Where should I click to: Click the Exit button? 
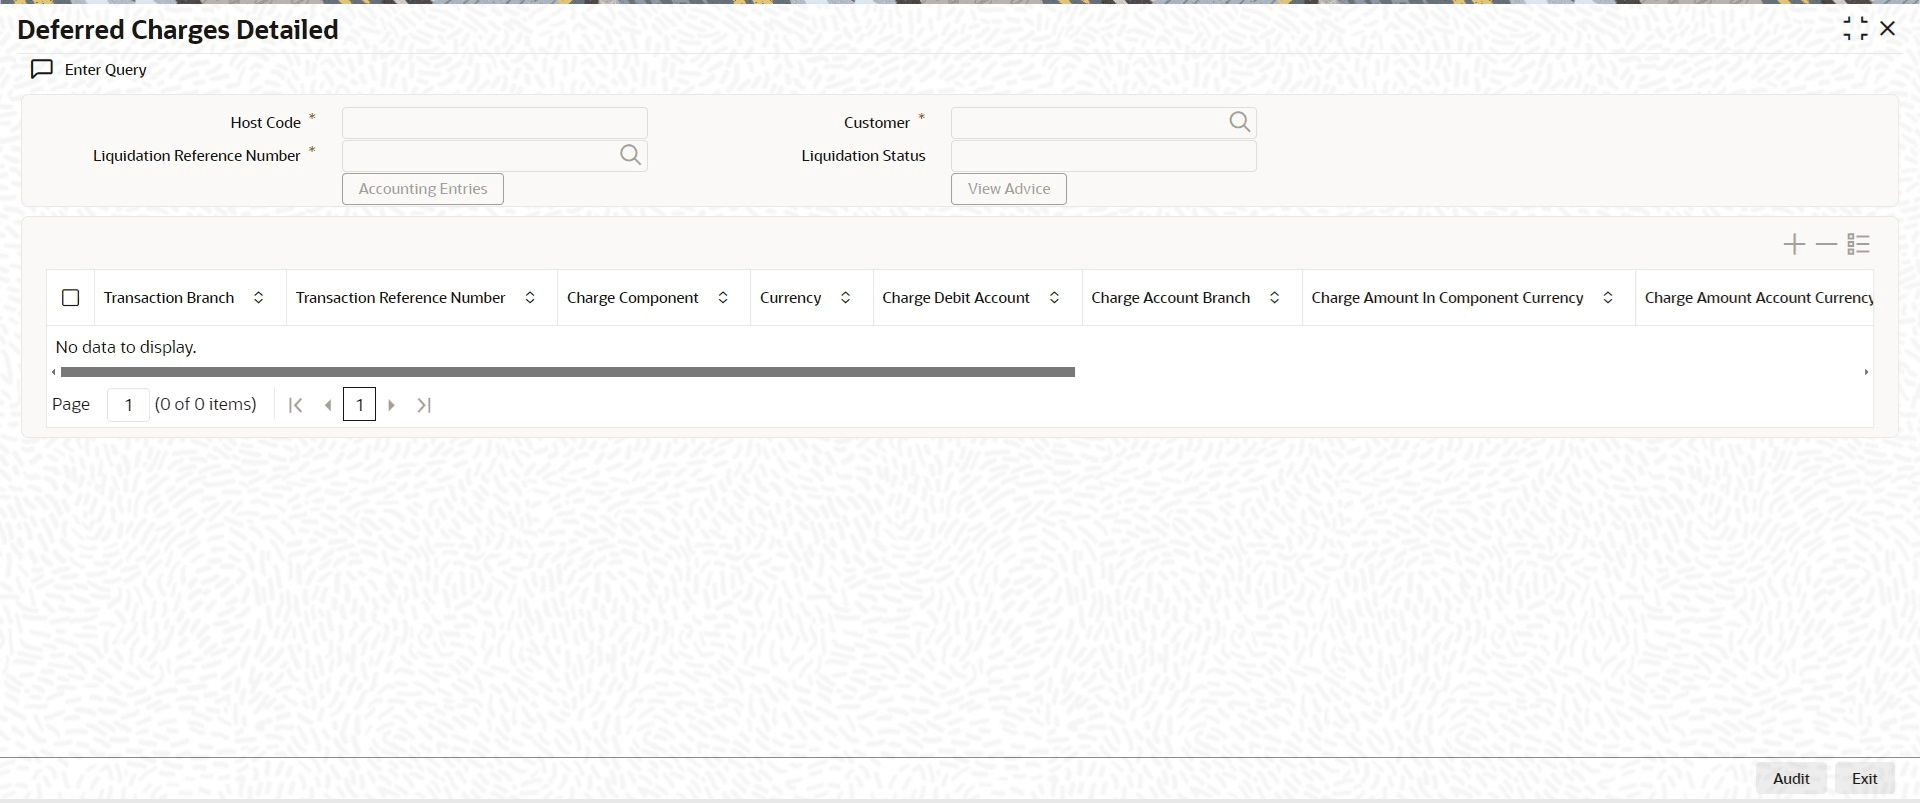[1865, 779]
